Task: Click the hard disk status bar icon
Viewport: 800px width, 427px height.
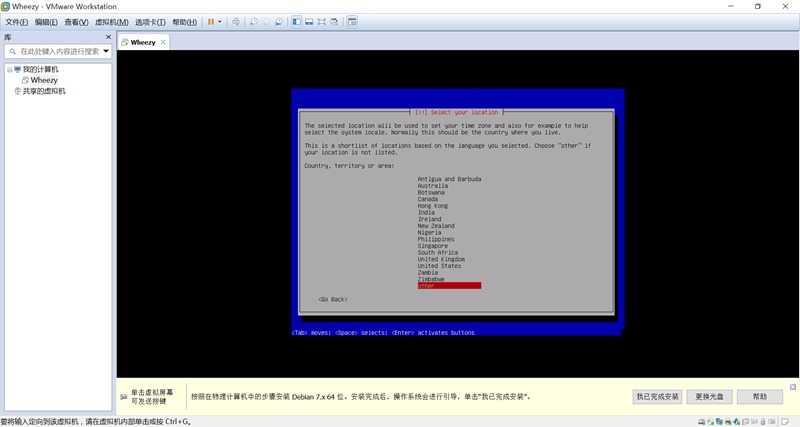Action: pyautogui.click(x=703, y=422)
